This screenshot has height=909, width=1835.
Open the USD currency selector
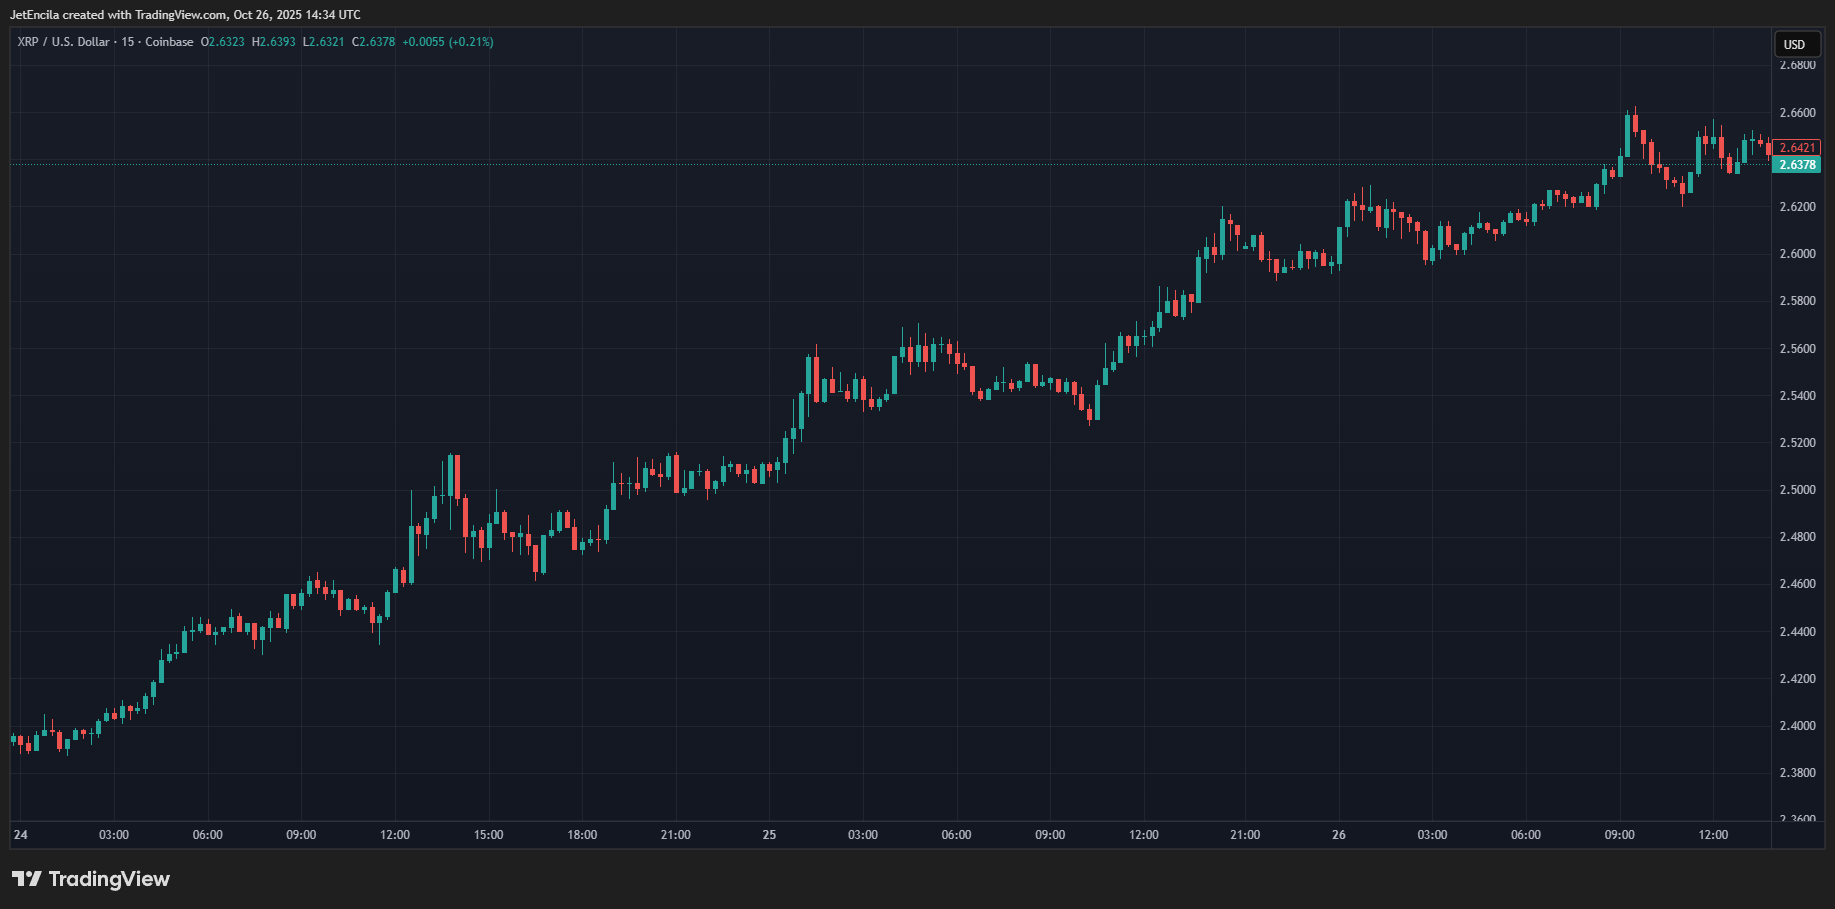coord(1795,44)
